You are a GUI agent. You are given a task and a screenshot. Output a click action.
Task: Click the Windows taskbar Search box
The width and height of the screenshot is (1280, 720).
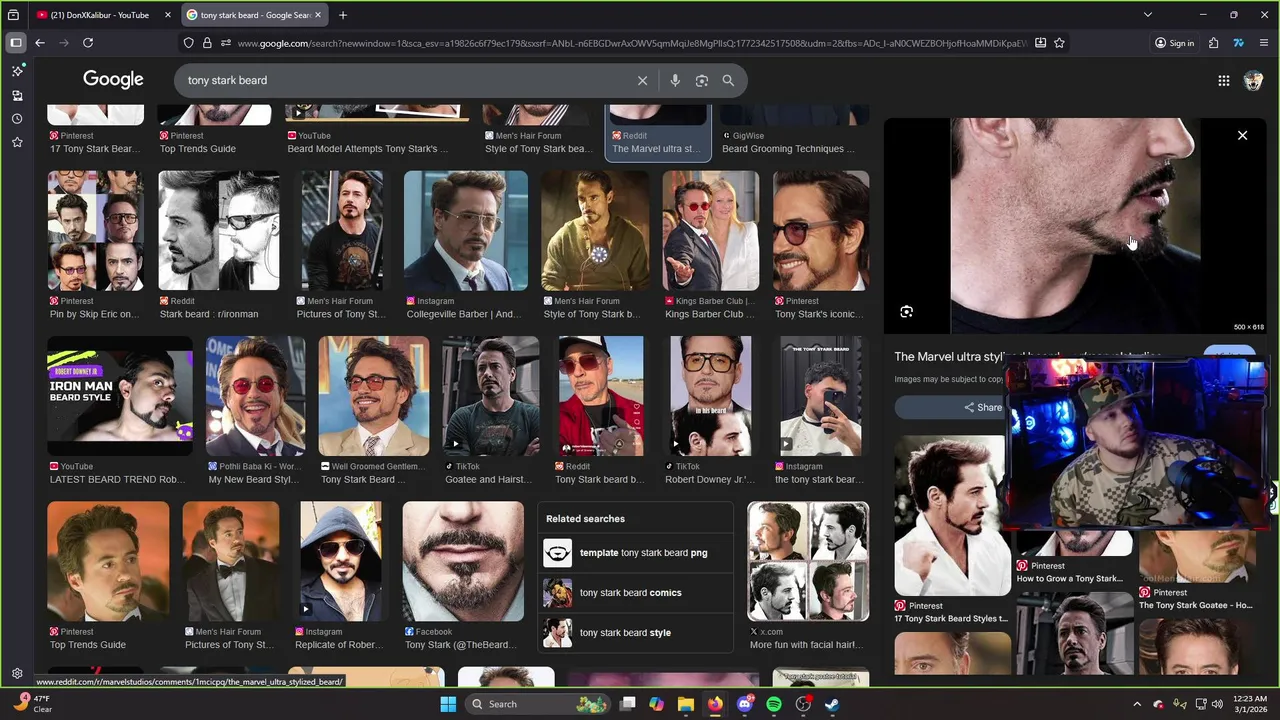click(x=538, y=704)
